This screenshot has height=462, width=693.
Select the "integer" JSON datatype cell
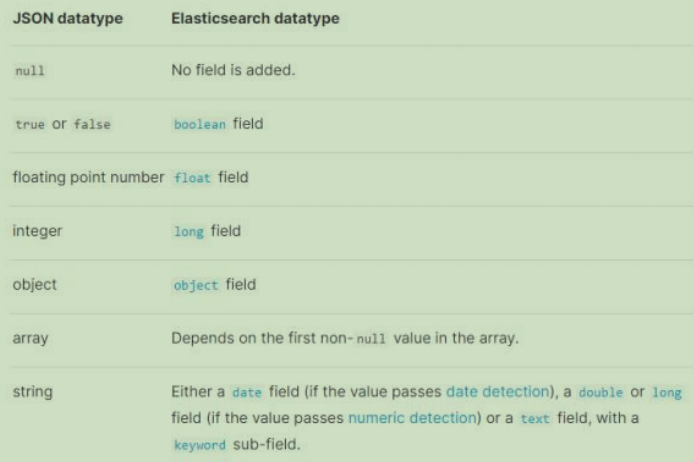coord(35,230)
